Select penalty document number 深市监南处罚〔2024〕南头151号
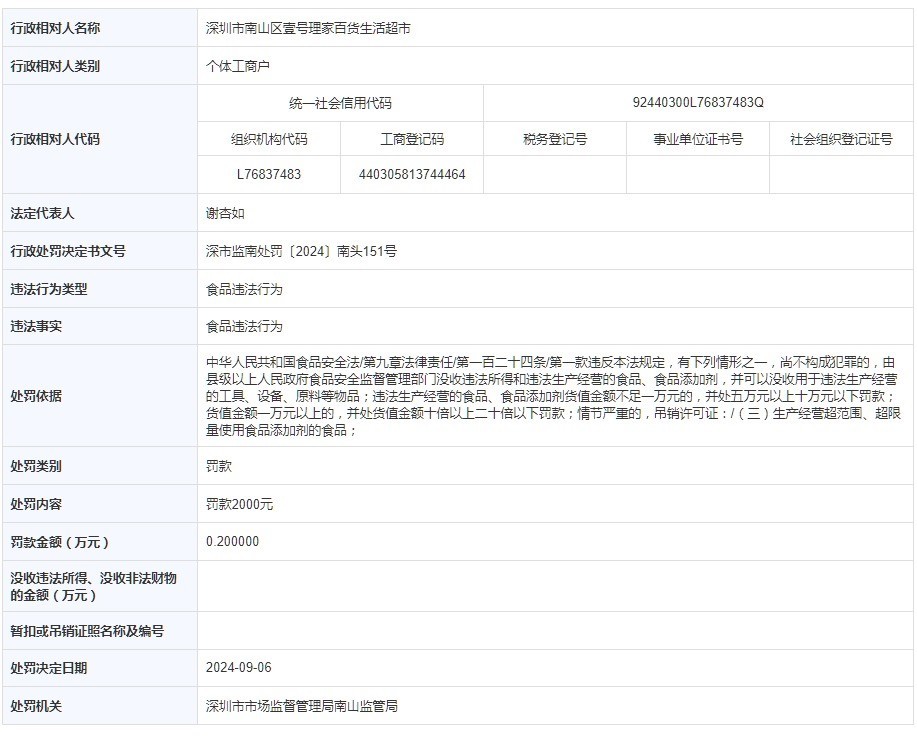Screen dimensions: 917x736 click(x=301, y=252)
